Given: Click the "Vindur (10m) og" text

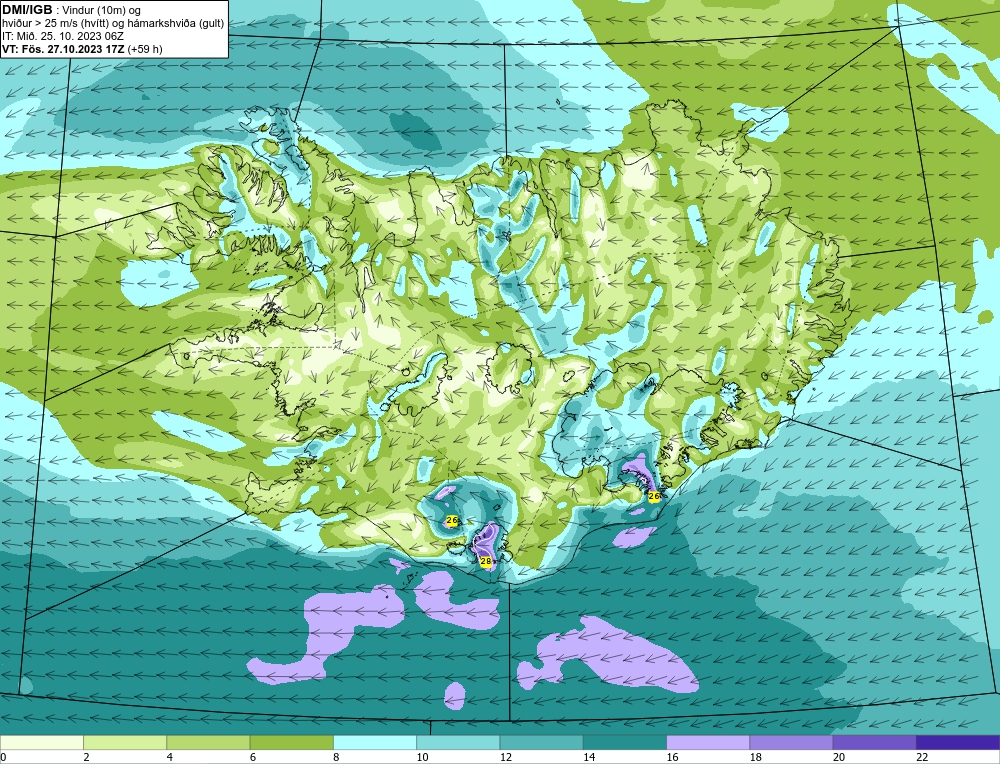Looking at the screenshot, I should point(101,11).
